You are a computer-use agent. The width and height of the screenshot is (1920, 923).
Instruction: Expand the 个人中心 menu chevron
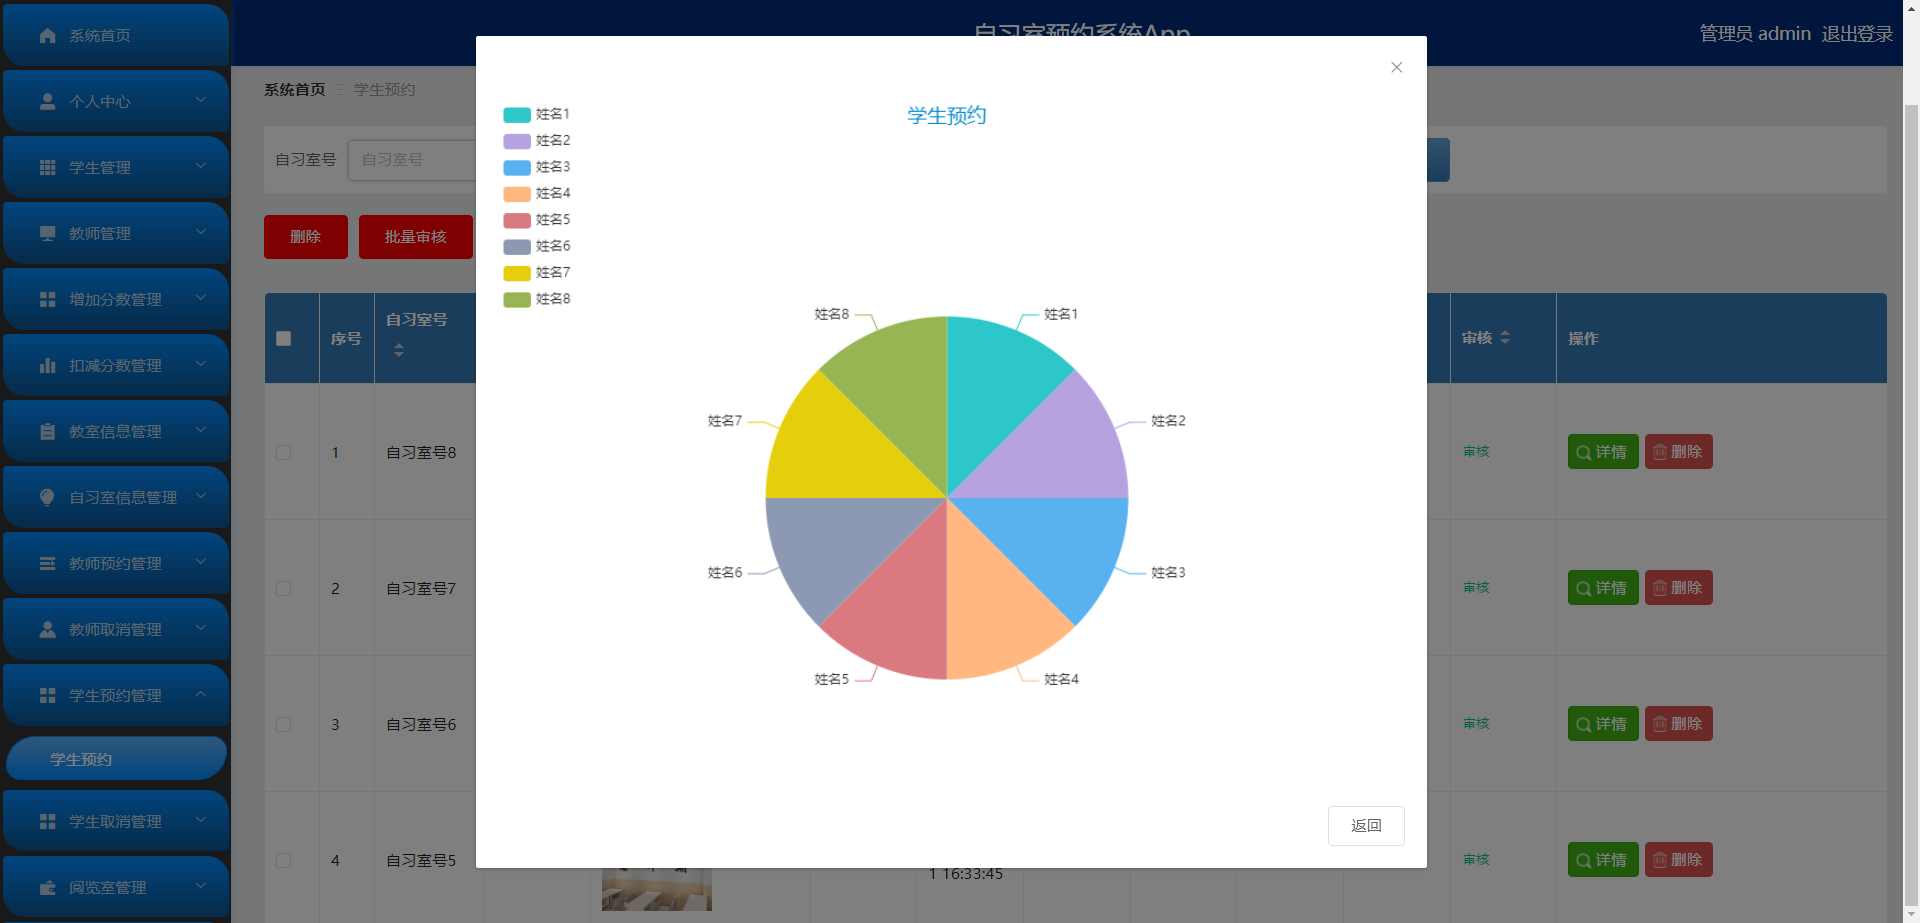(201, 100)
